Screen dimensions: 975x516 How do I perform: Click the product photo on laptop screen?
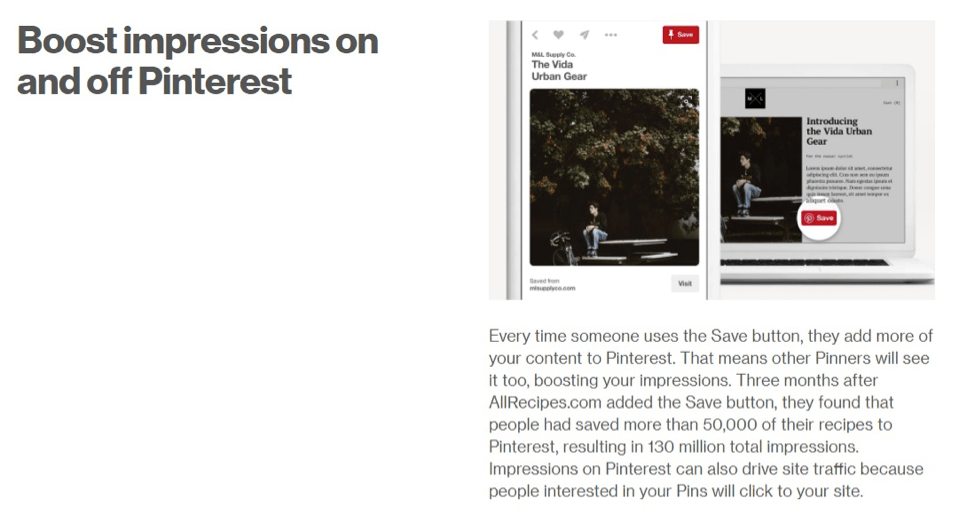(761, 179)
